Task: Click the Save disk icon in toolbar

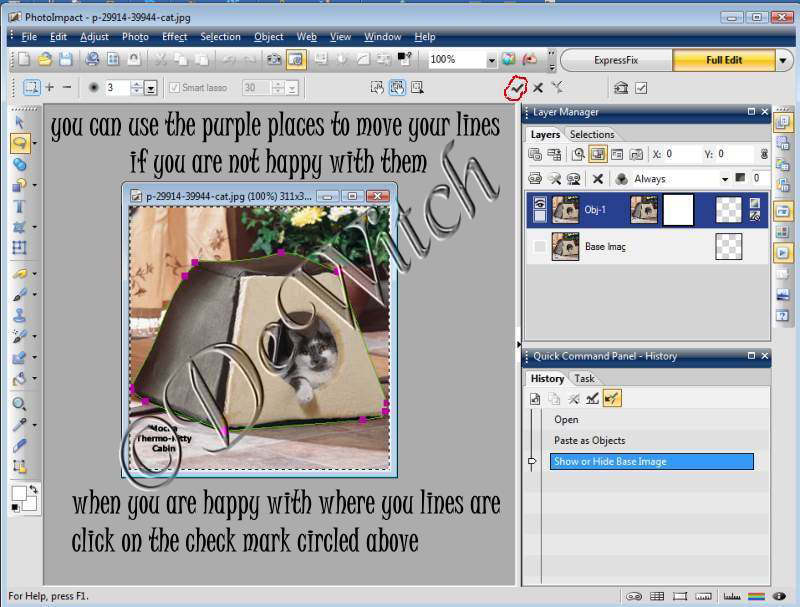Action: coord(65,60)
